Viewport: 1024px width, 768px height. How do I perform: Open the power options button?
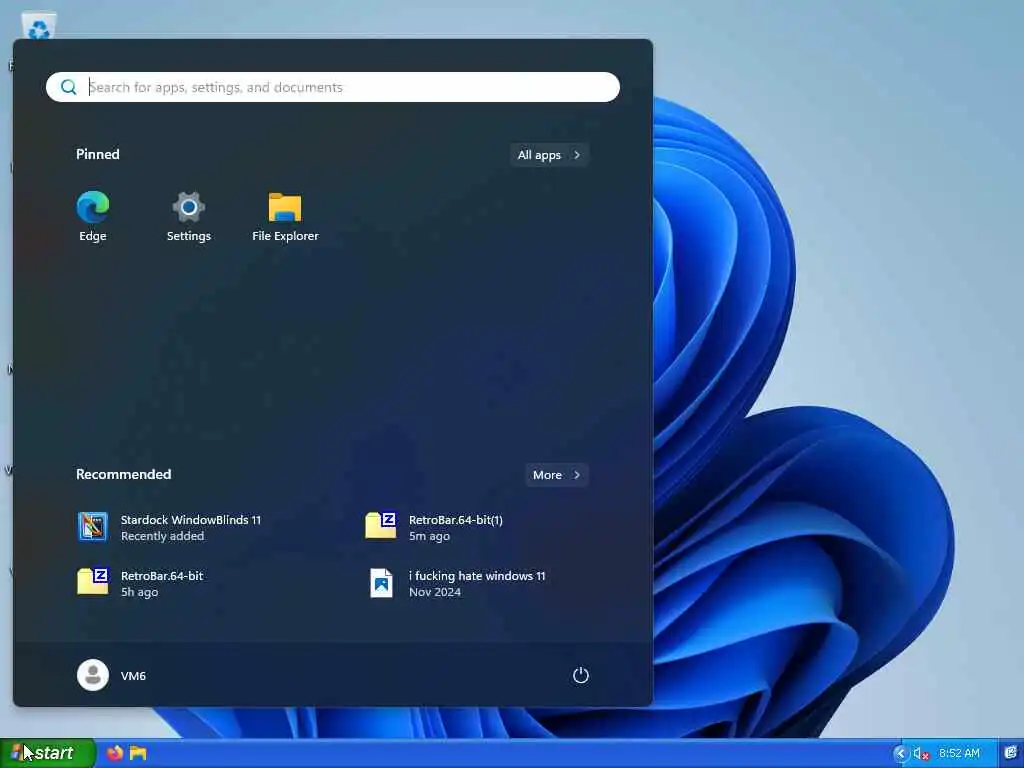point(581,675)
